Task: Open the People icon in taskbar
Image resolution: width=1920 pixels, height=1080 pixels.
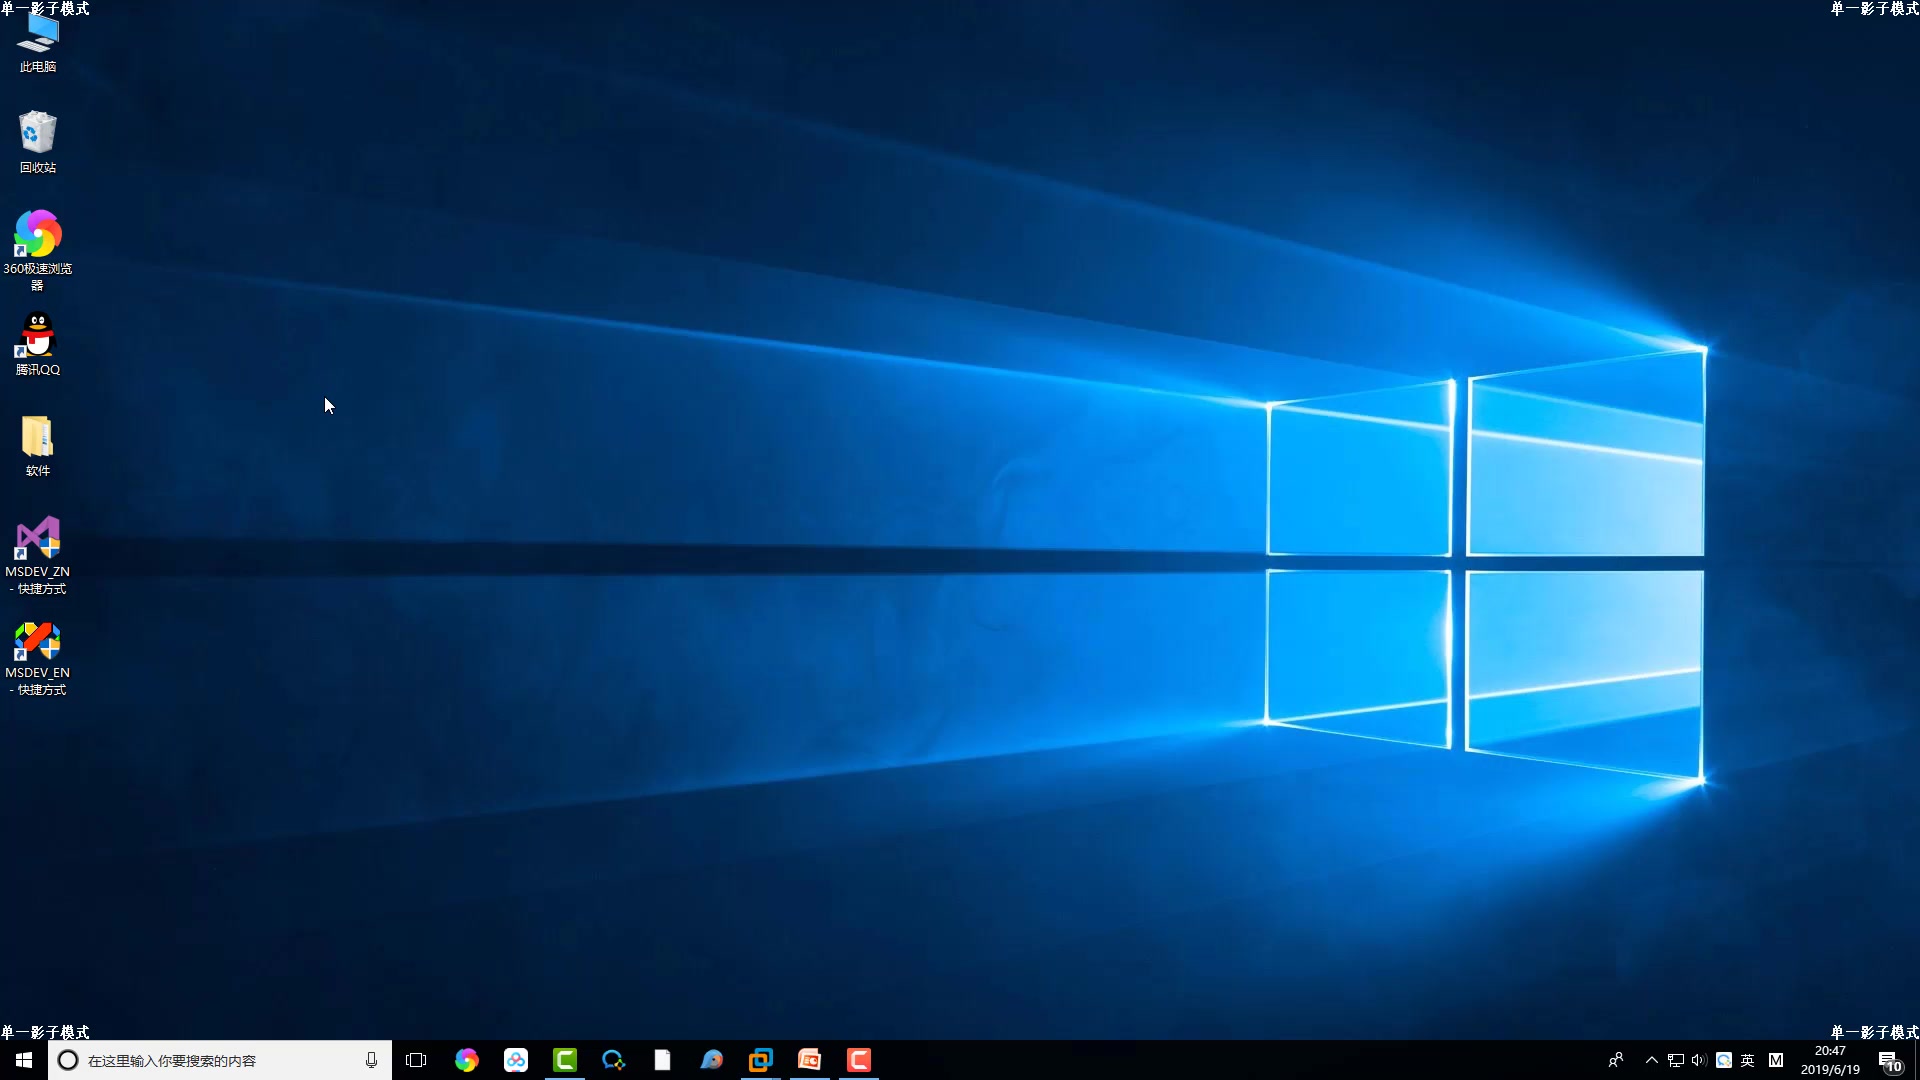Action: point(1616,1060)
